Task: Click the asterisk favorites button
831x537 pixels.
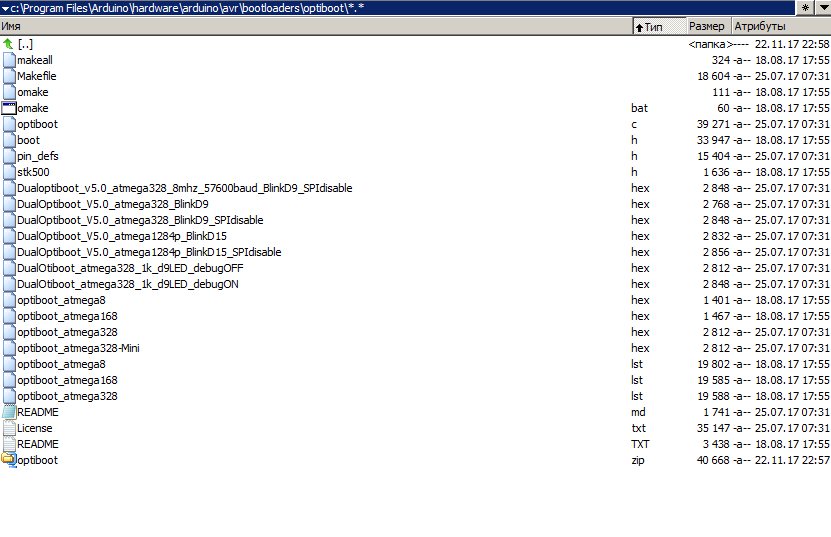Action: [x=805, y=7]
